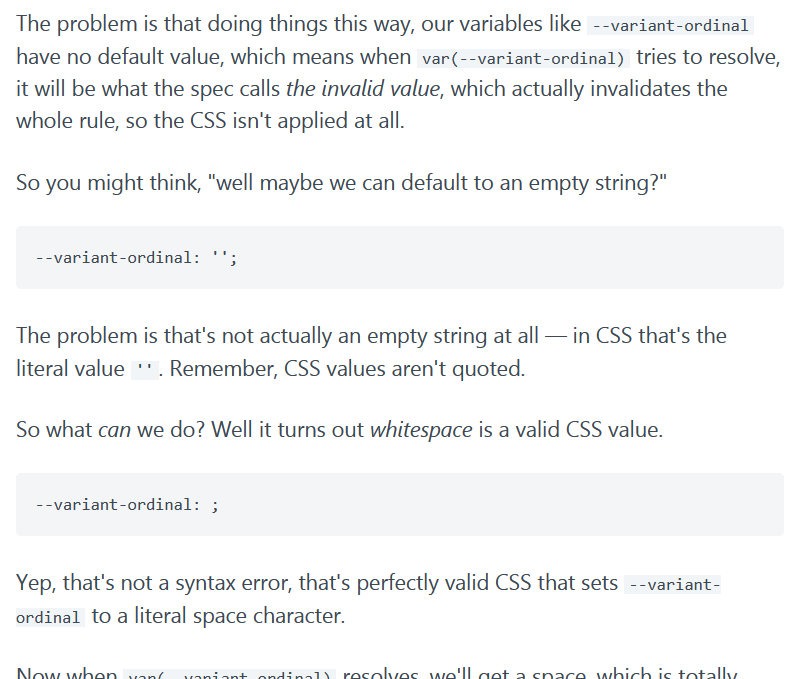This screenshot has width=803, height=679.
Task: Click the inline code "ordinal" starting the line
Action: 48,617
